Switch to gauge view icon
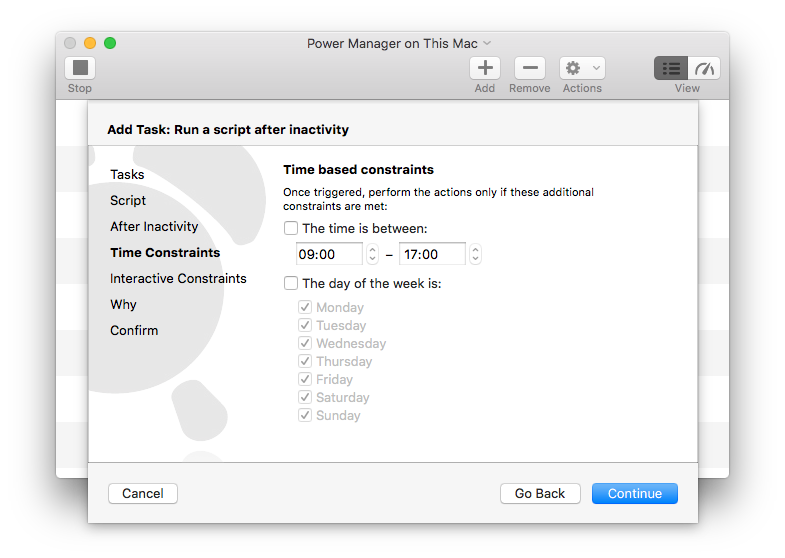Screen dimensions: 785x558 [704, 68]
